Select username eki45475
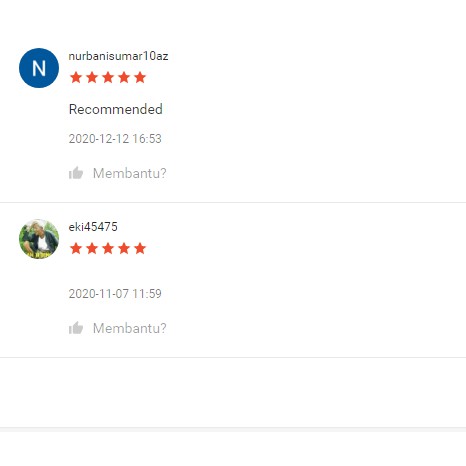The height and width of the screenshot is (466, 466). pyautogui.click(x=93, y=227)
